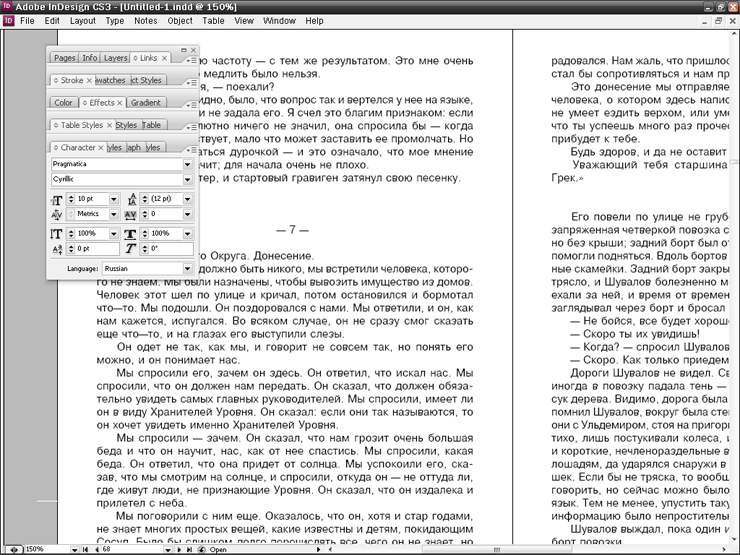Image resolution: width=740 pixels, height=555 pixels.
Task: Switch to the Object Styles tab
Action: click(147, 80)
